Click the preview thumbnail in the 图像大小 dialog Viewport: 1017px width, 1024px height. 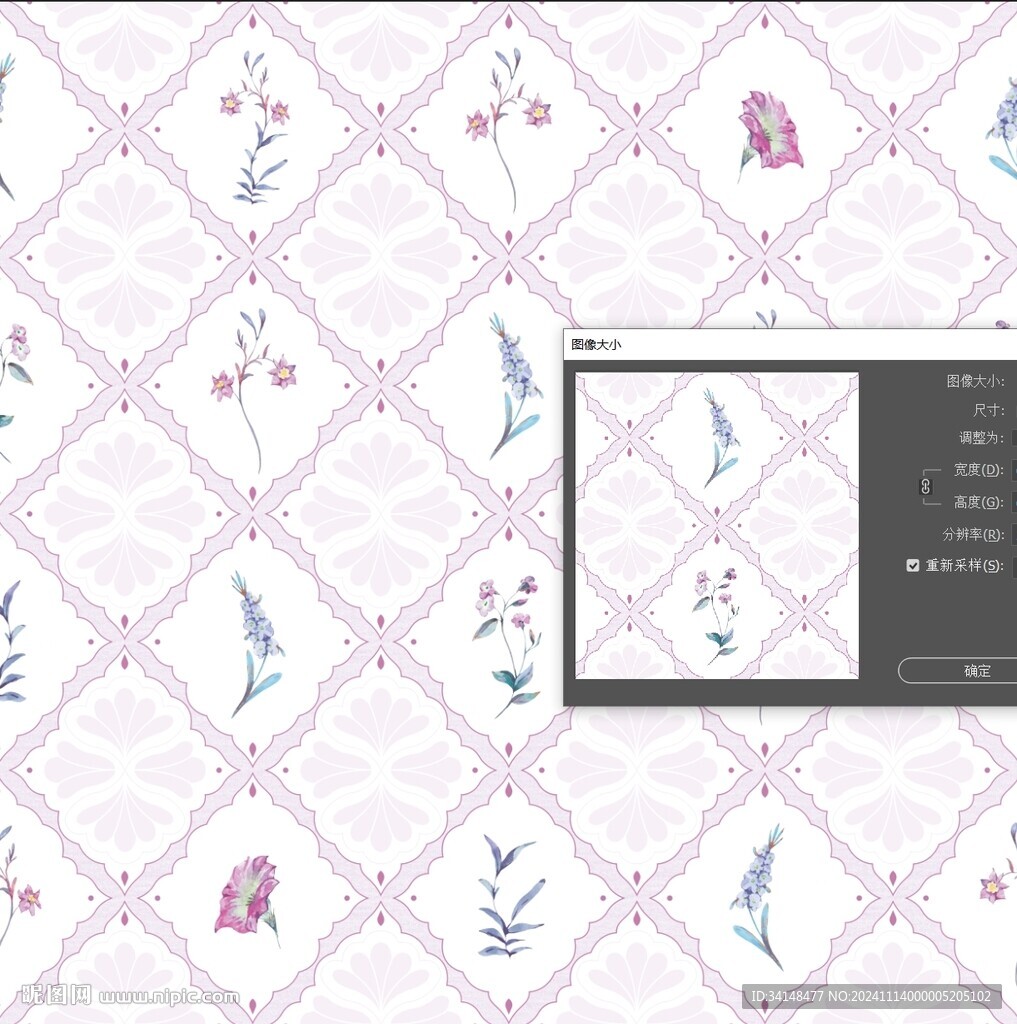pyautogui.click(x=717, y=526)
